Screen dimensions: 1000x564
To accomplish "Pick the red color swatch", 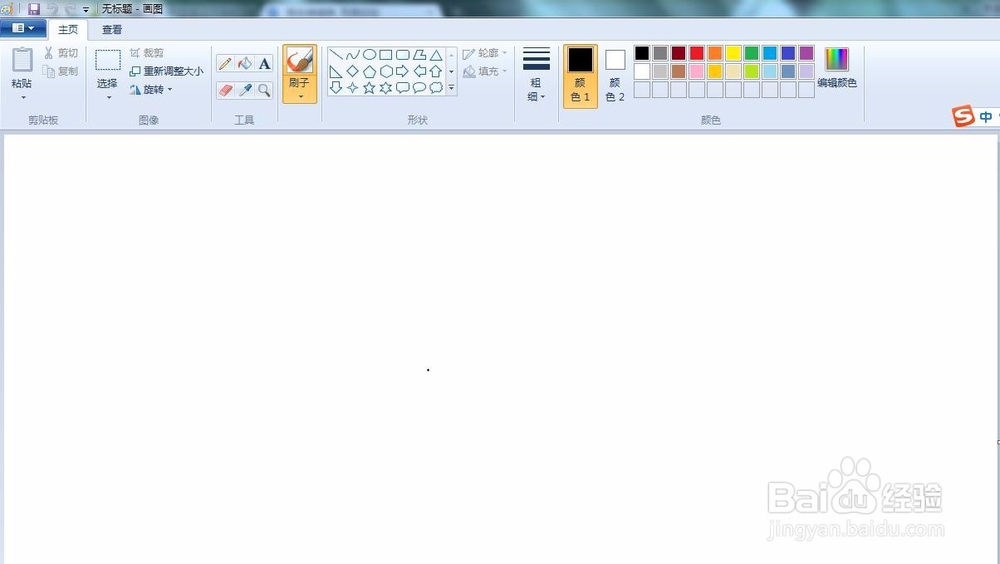I will (x=697, y=53).
